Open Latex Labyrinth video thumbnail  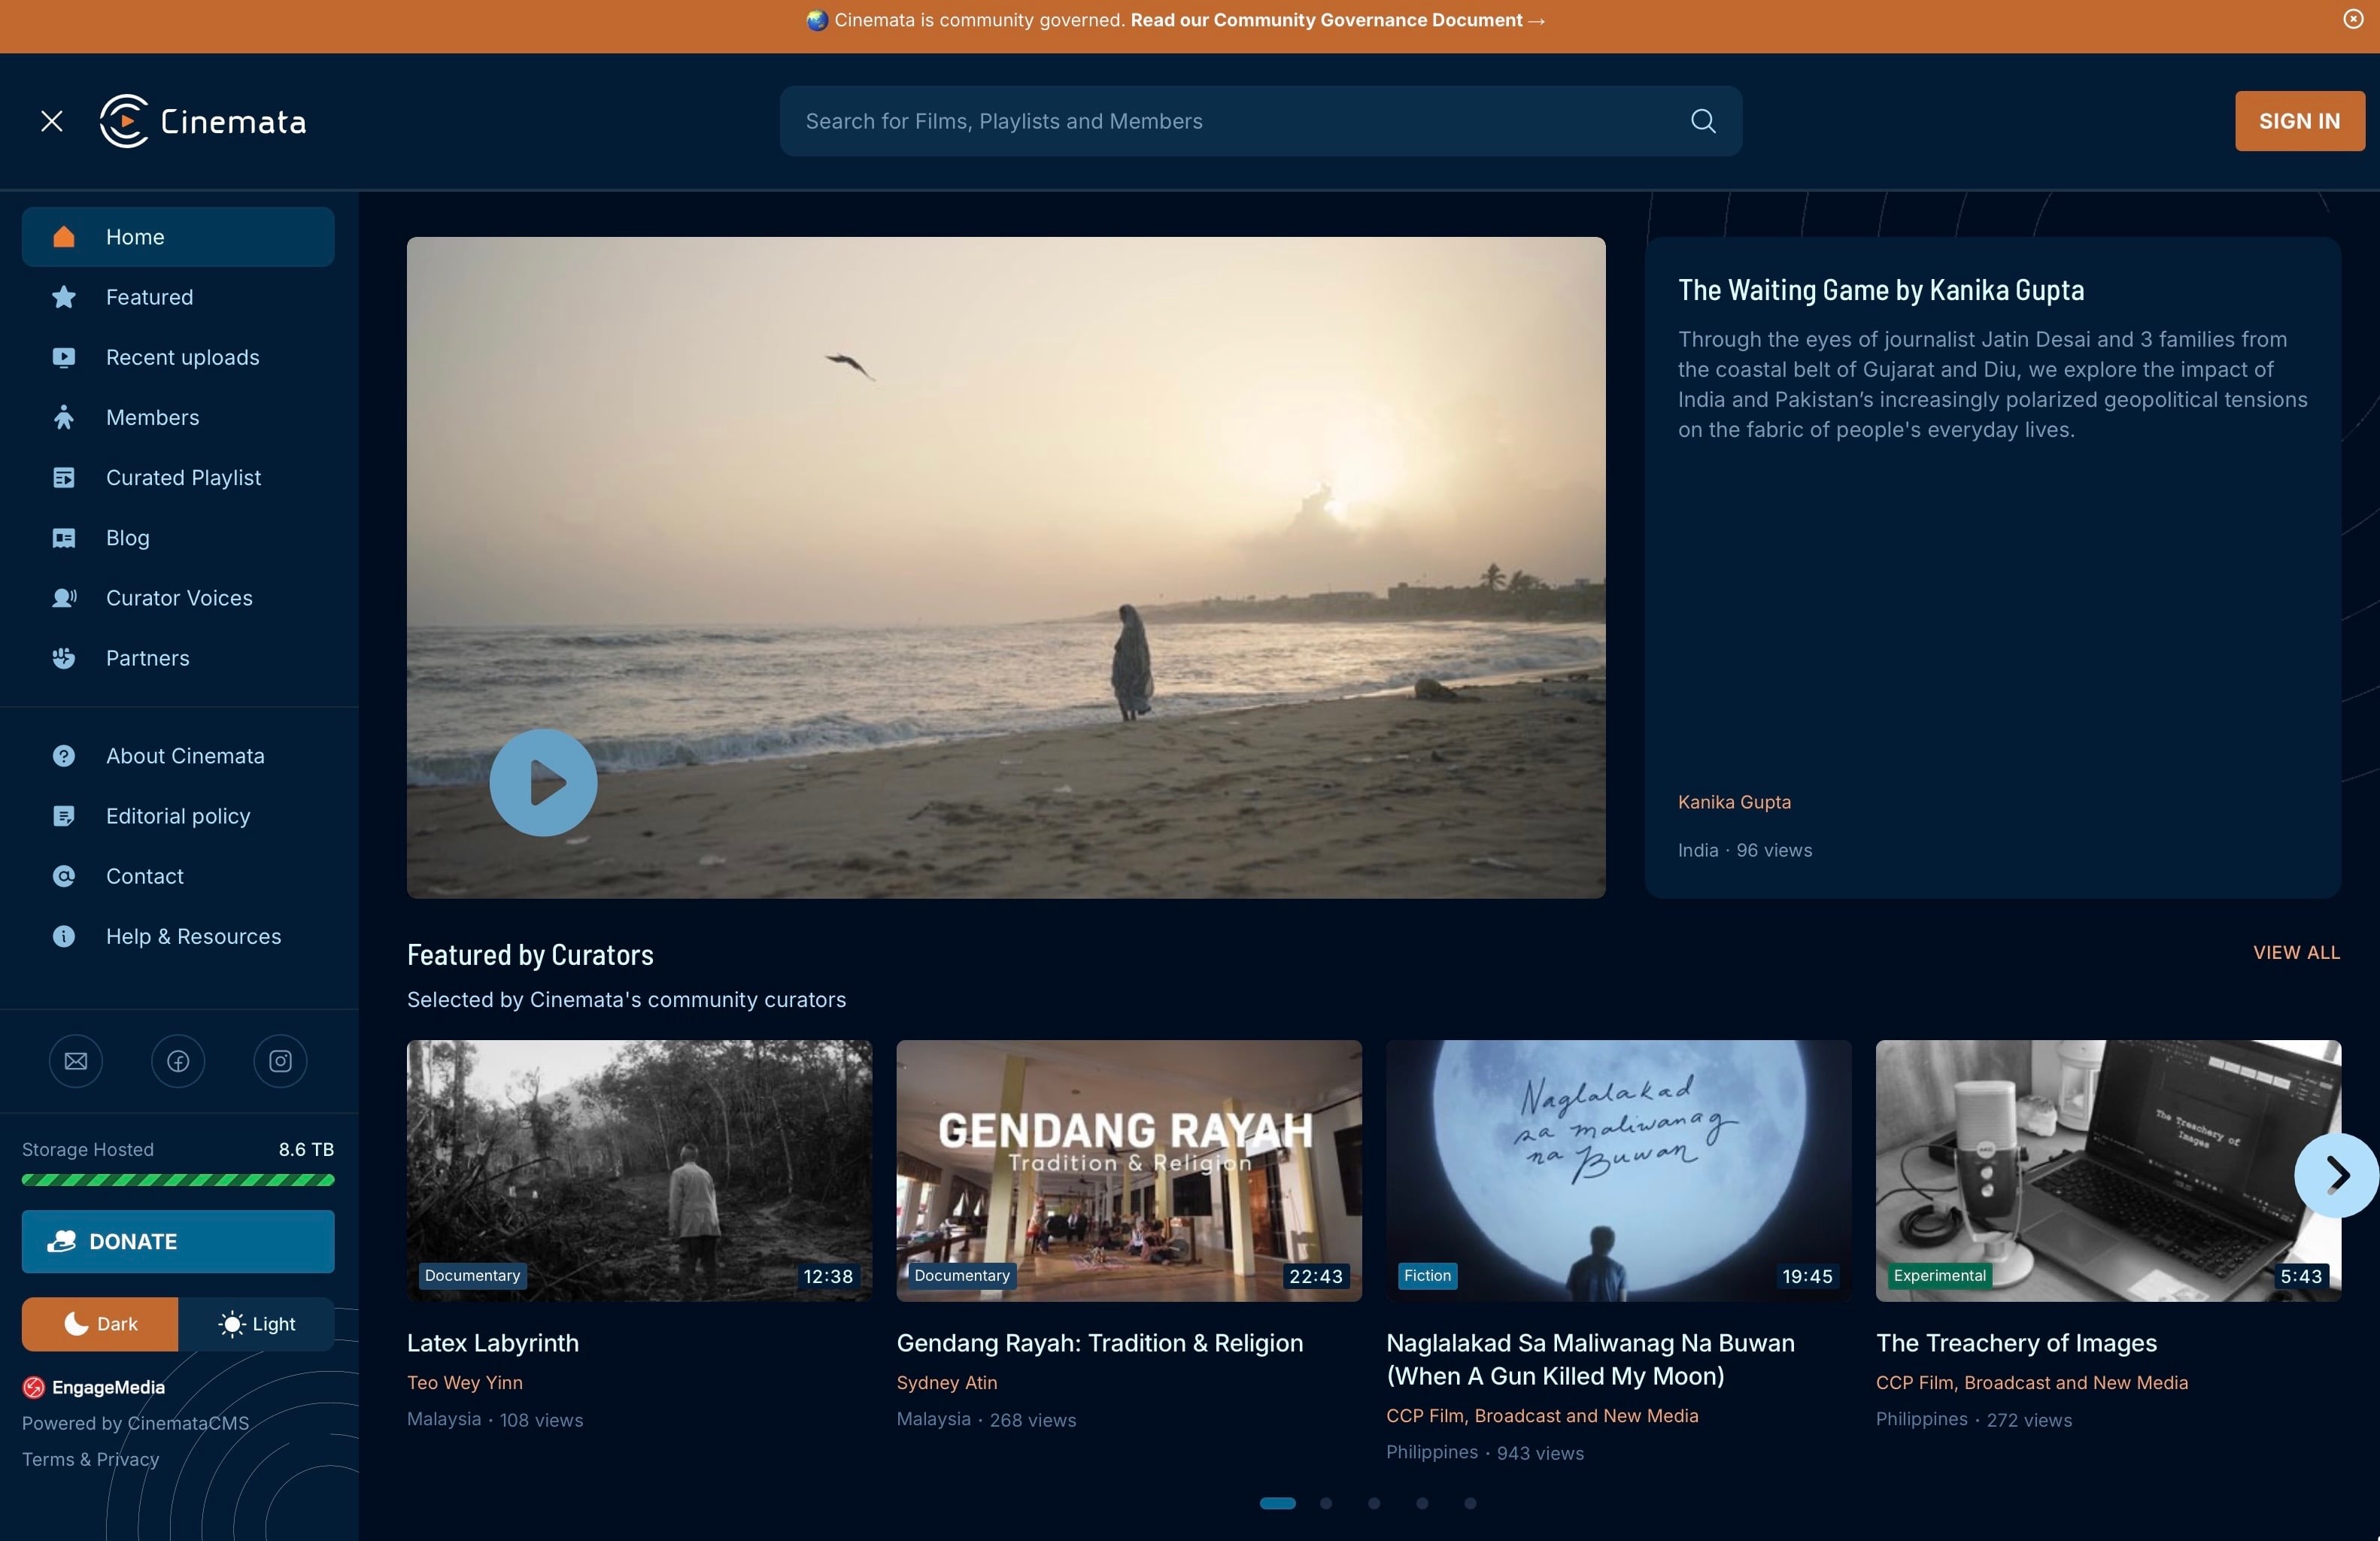(639, 1170)
